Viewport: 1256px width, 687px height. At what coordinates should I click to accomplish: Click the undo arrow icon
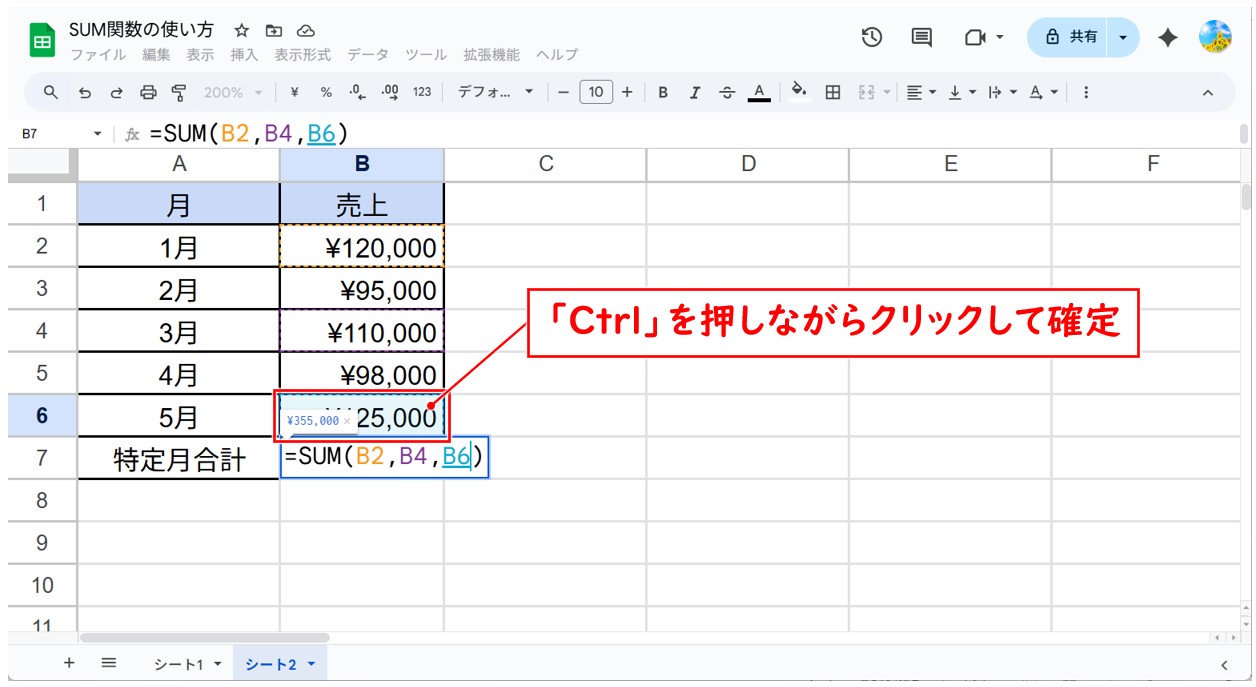click(85, 92)
